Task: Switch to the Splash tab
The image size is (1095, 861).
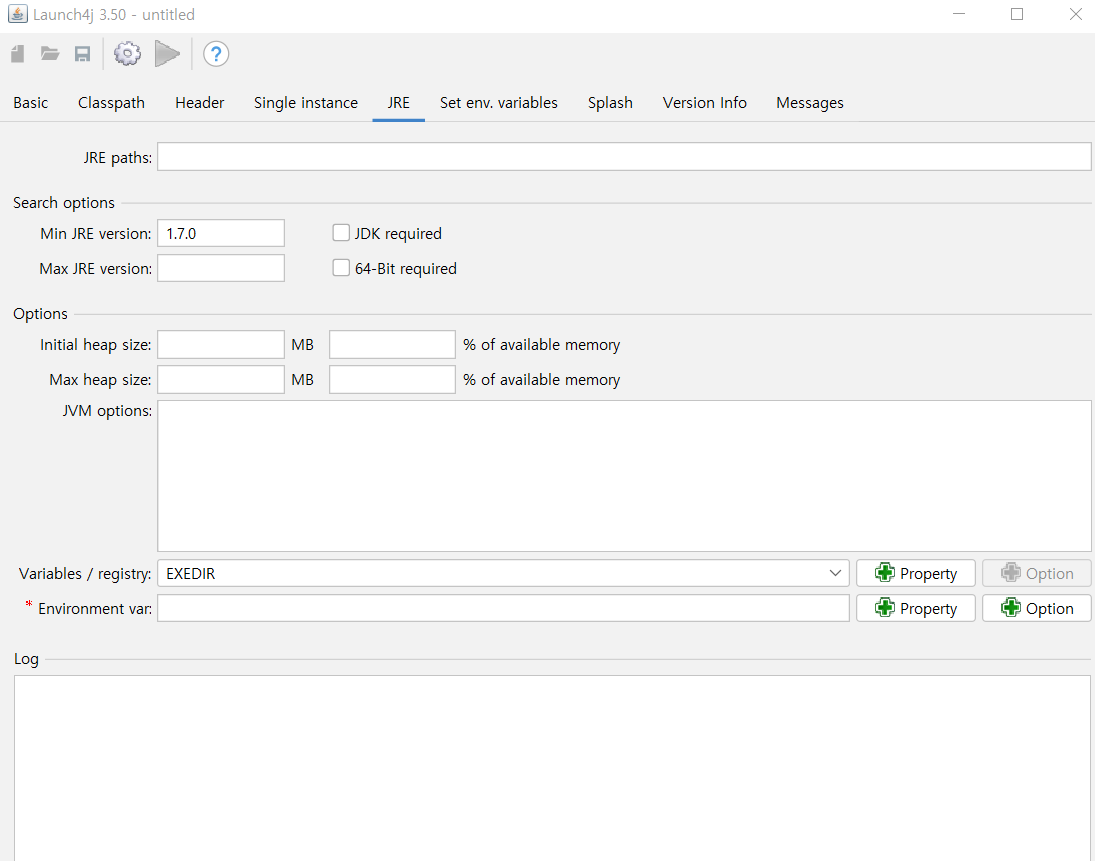Action: (x=610, y=103)
